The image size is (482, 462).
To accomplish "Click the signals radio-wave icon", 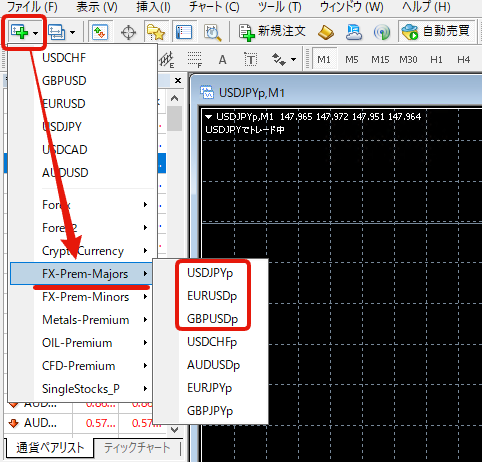I will pos(382,32).
